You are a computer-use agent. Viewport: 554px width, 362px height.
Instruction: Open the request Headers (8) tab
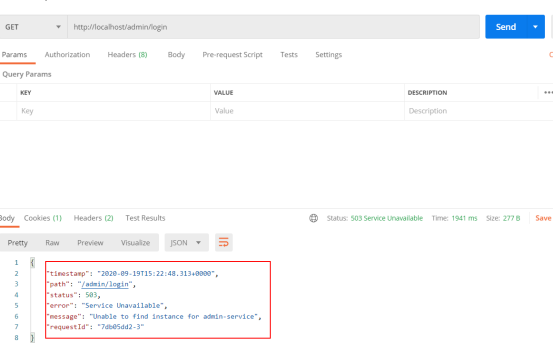tap(127, 55)
